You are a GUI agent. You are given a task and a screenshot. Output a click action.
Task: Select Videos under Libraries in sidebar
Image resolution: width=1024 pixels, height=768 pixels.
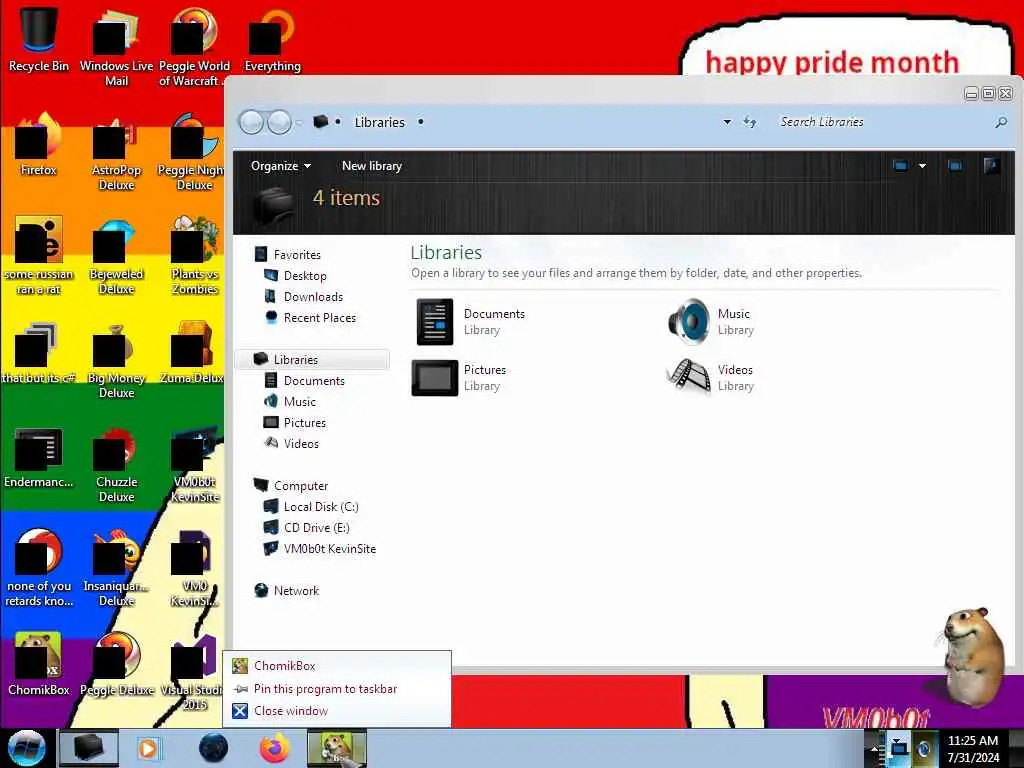(x=301, y=443)
